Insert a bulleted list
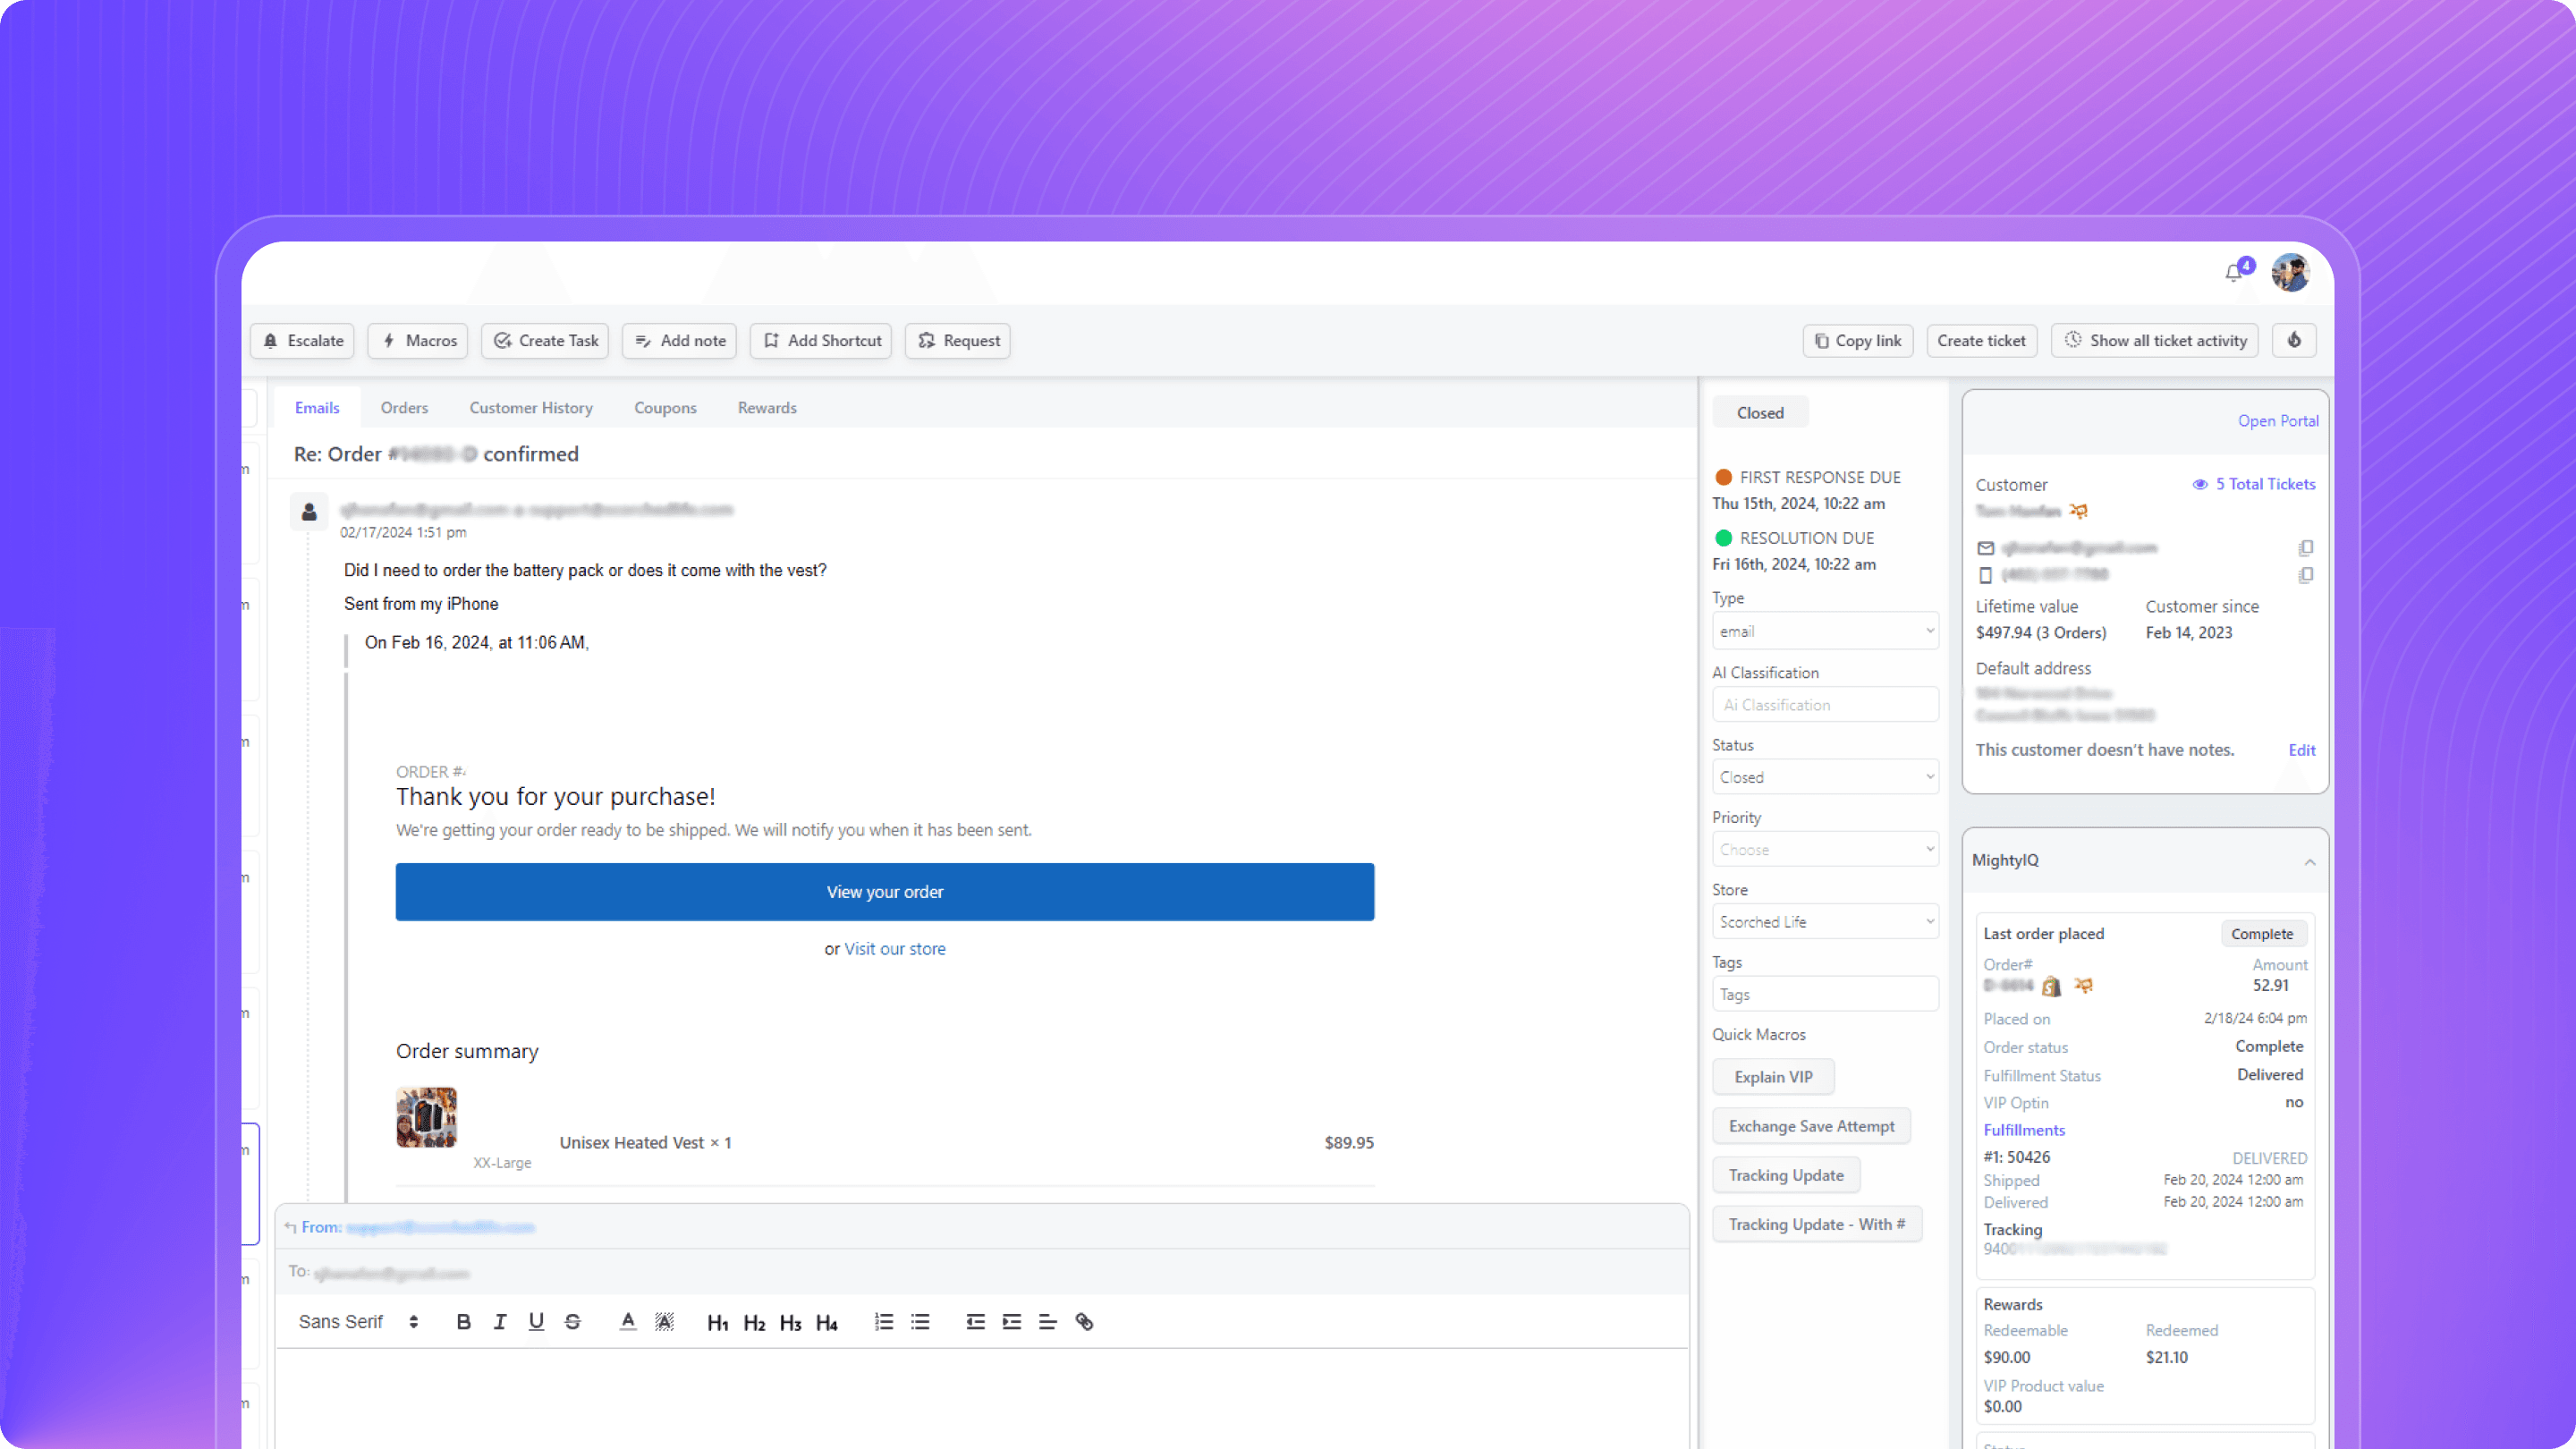Screen dimensions: 2576x1449 click(x=920, y=1322)
